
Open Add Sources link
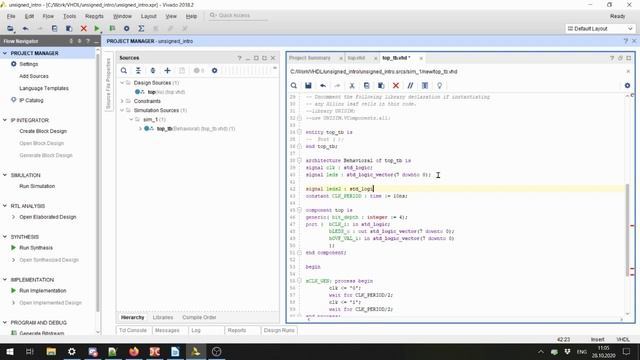pos(34,76)
